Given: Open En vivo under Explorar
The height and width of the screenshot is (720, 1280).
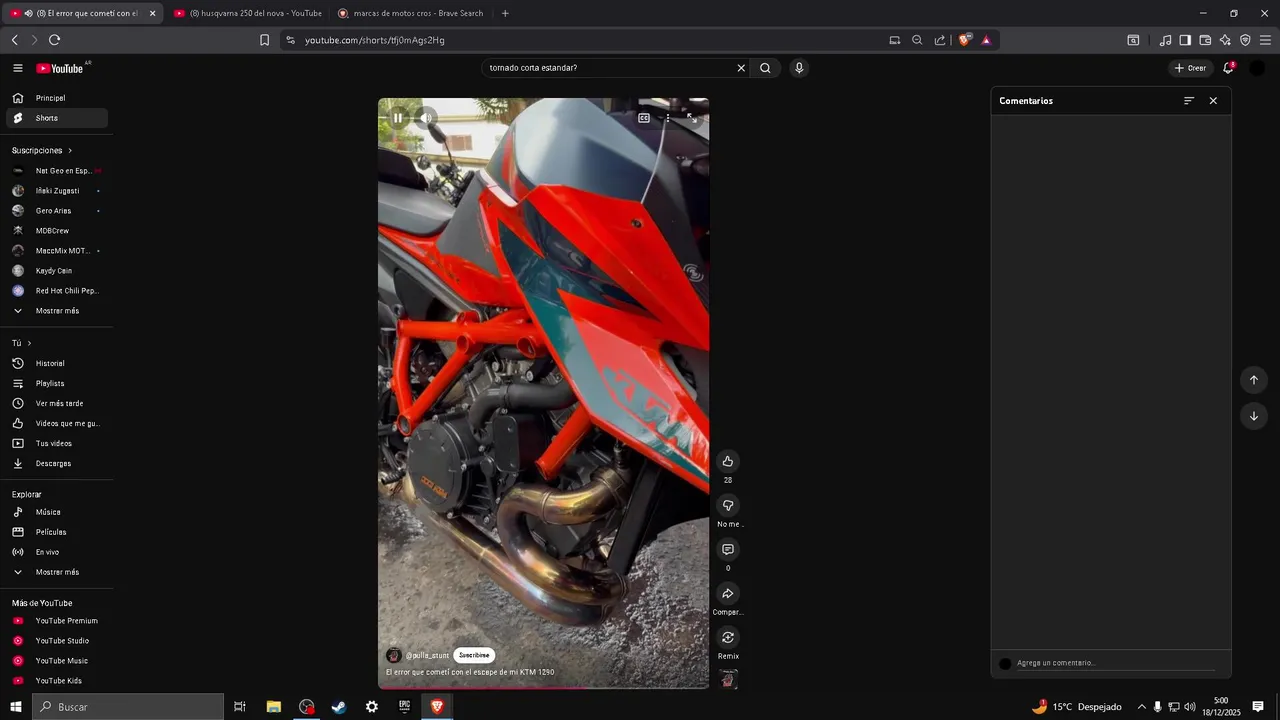Looking at the screenshot, I should tap(57, 552).
